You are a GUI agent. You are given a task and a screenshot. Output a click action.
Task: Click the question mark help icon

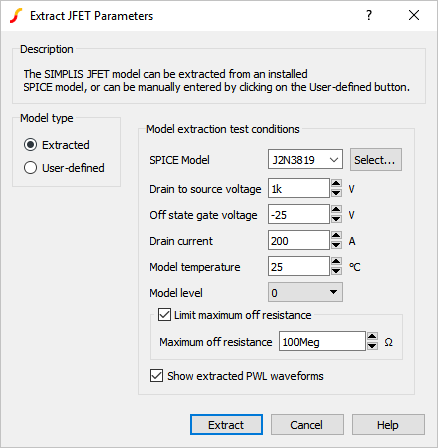point(369,15)
